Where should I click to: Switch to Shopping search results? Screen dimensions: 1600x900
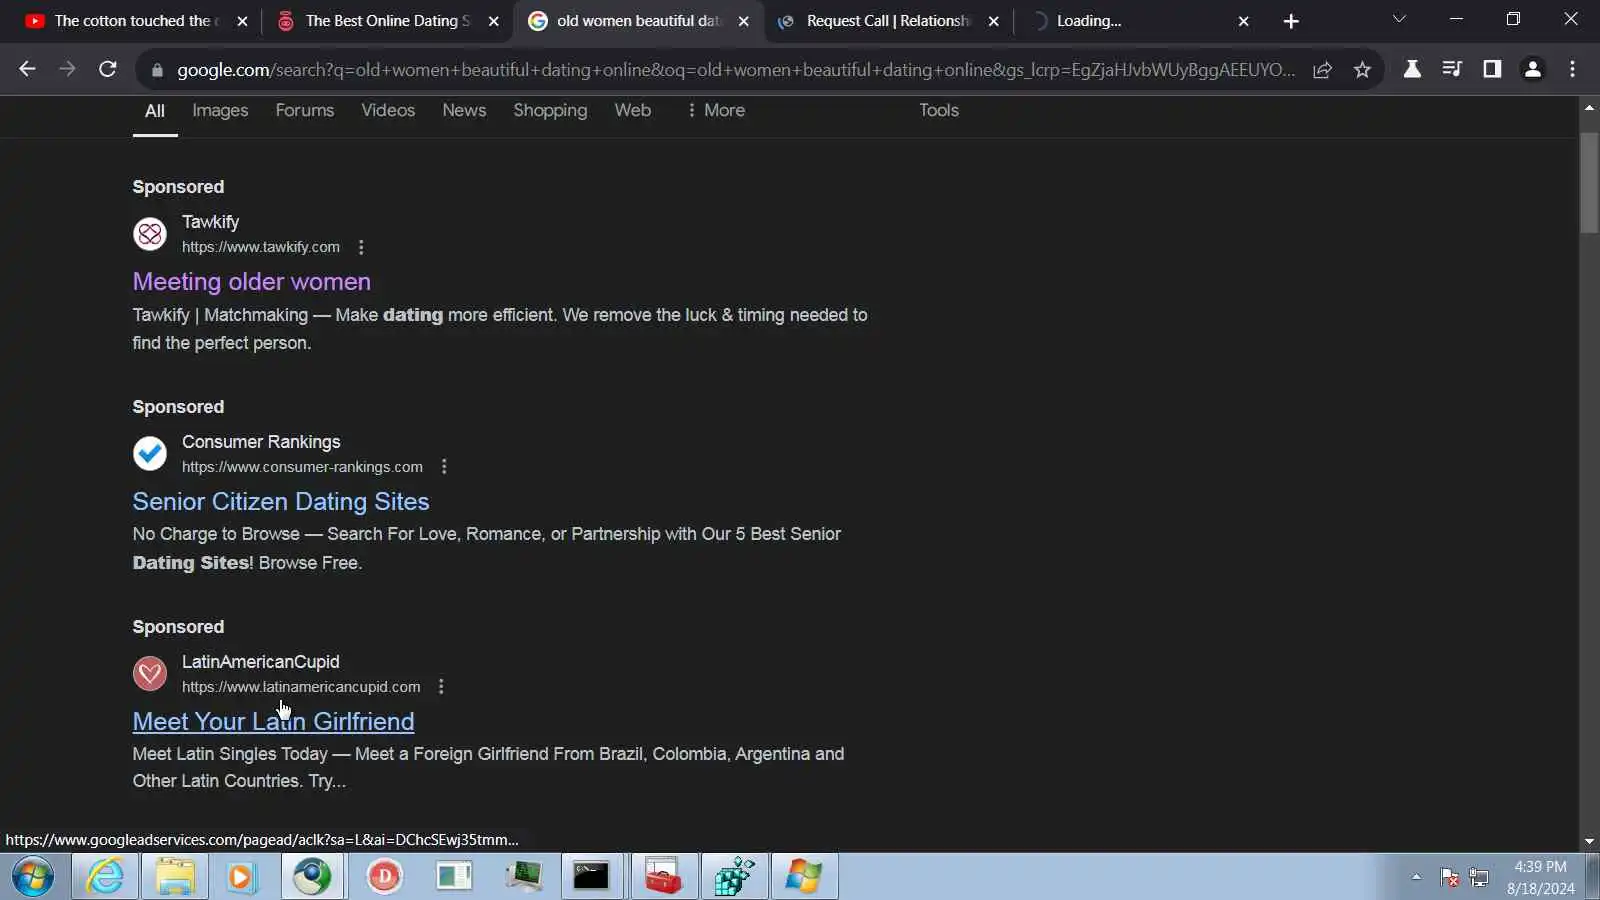click(x=550, y=110)
